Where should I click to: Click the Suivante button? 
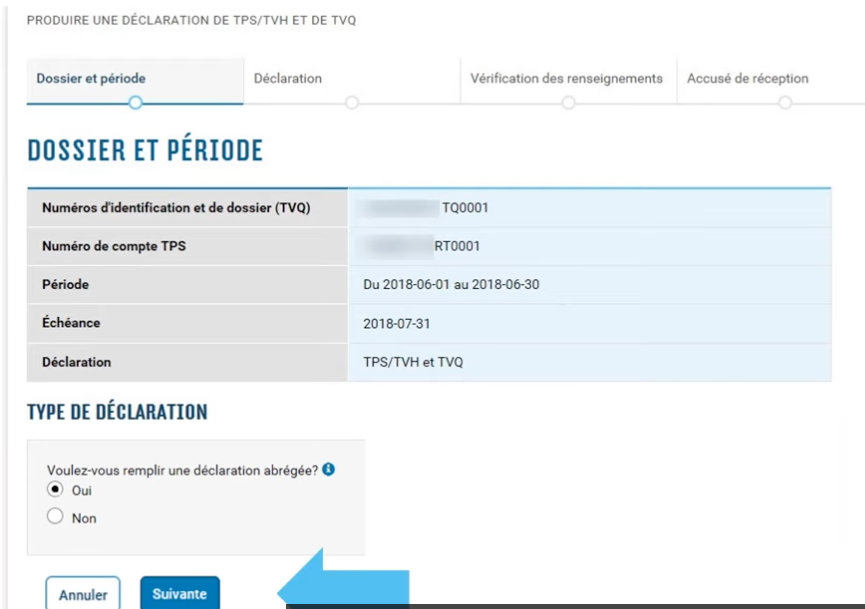[x=179, y=593]
